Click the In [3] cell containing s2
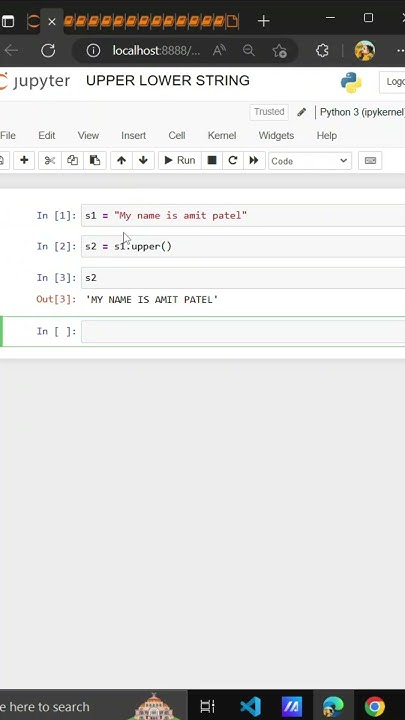The height and width of the screenshot is (720, 405). (x=243, y=278)
